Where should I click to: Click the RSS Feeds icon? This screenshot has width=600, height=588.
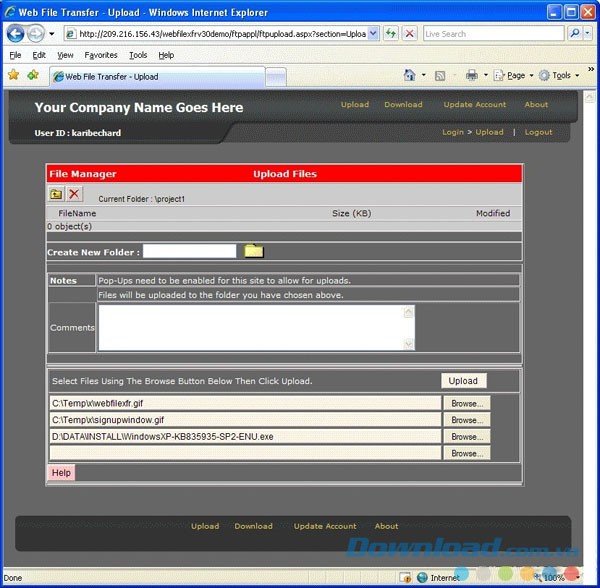[x=440, y=76]
